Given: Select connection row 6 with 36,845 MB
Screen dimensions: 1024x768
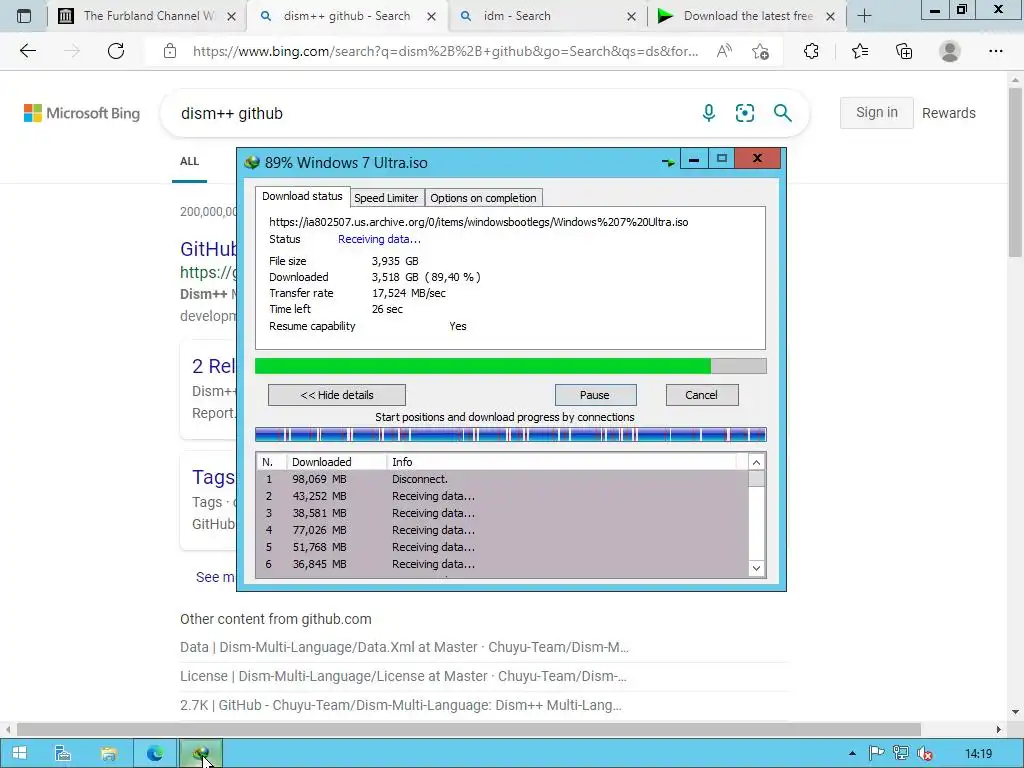Looking at the screenshot, I should click(x=502, y=564).
